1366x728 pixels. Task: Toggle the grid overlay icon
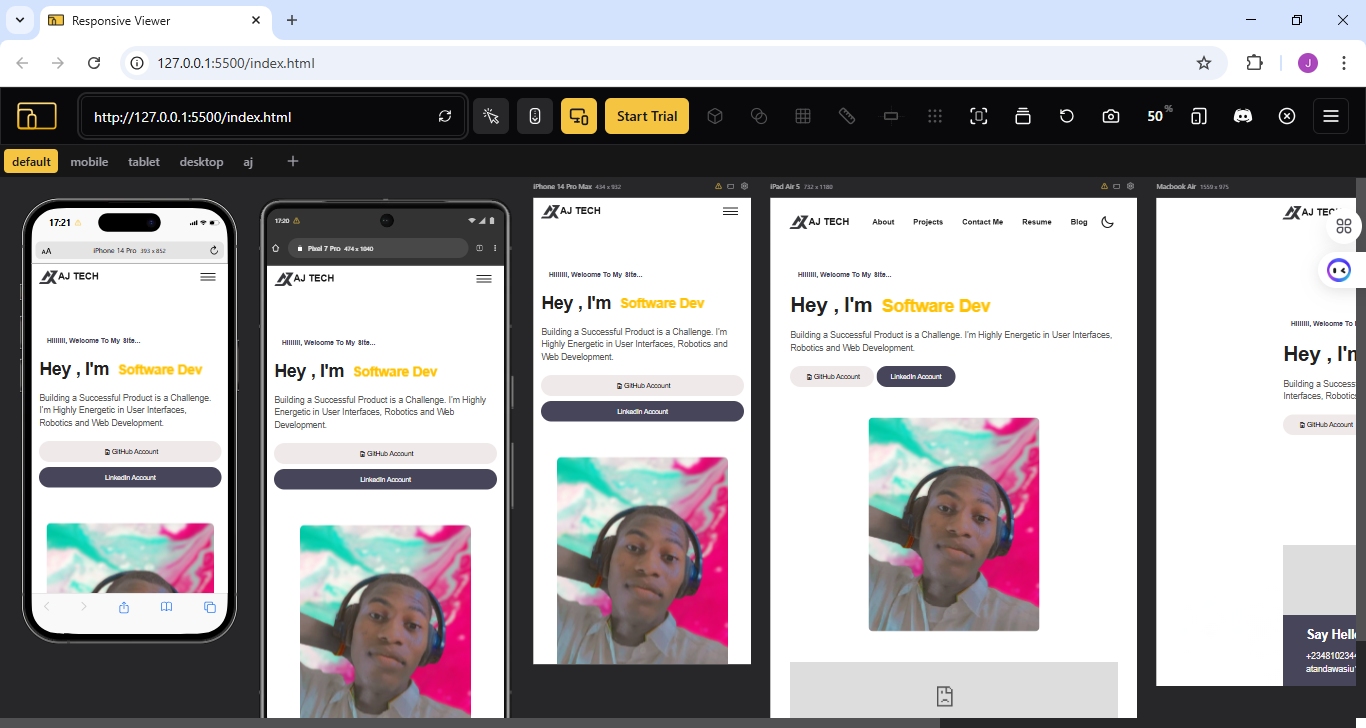(x=803, y=116)
